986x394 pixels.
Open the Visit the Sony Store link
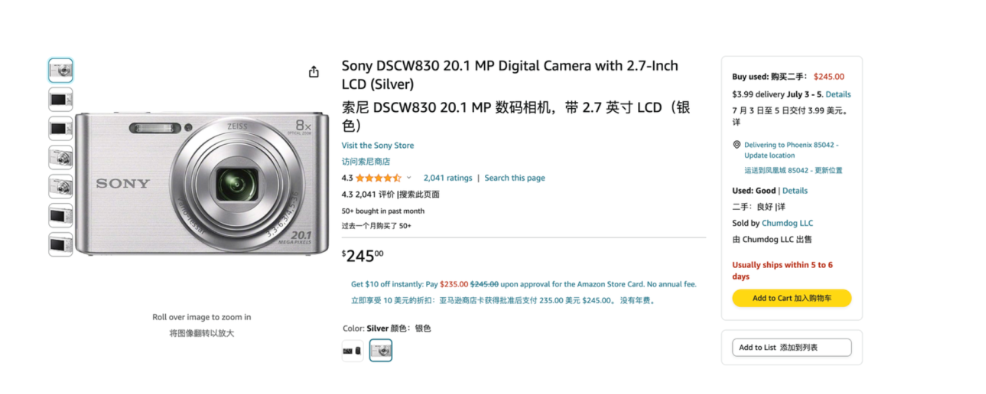pos(378,145)
